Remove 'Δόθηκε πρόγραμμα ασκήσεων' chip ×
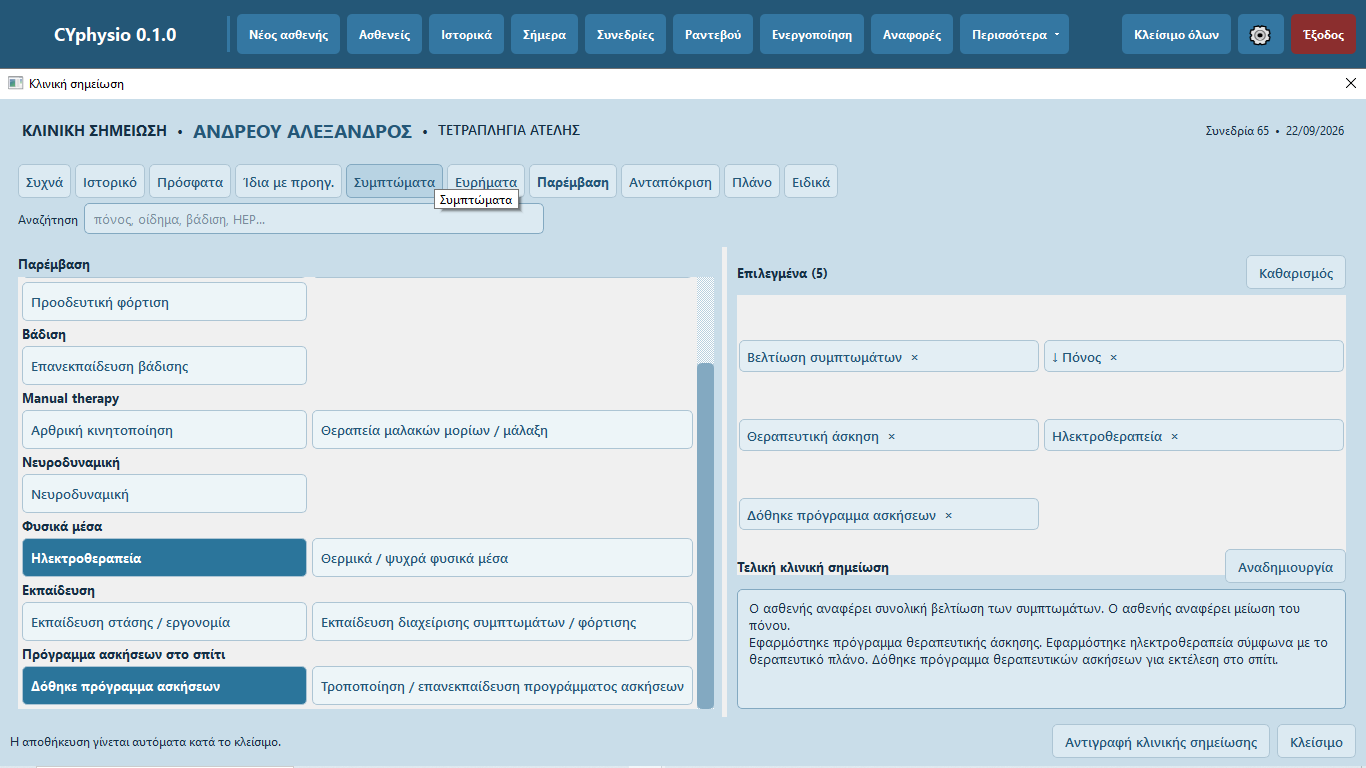The image size is (1366, 768). (x=948, y=515)
